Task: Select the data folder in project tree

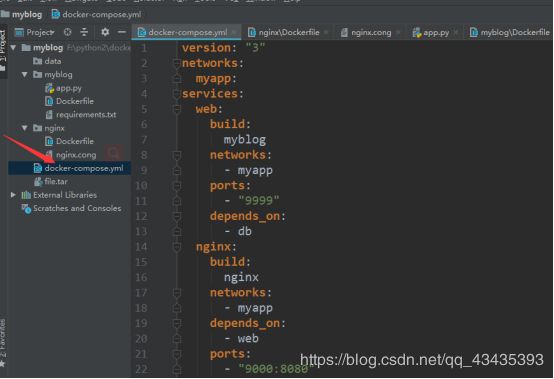Action: [53, 61]
